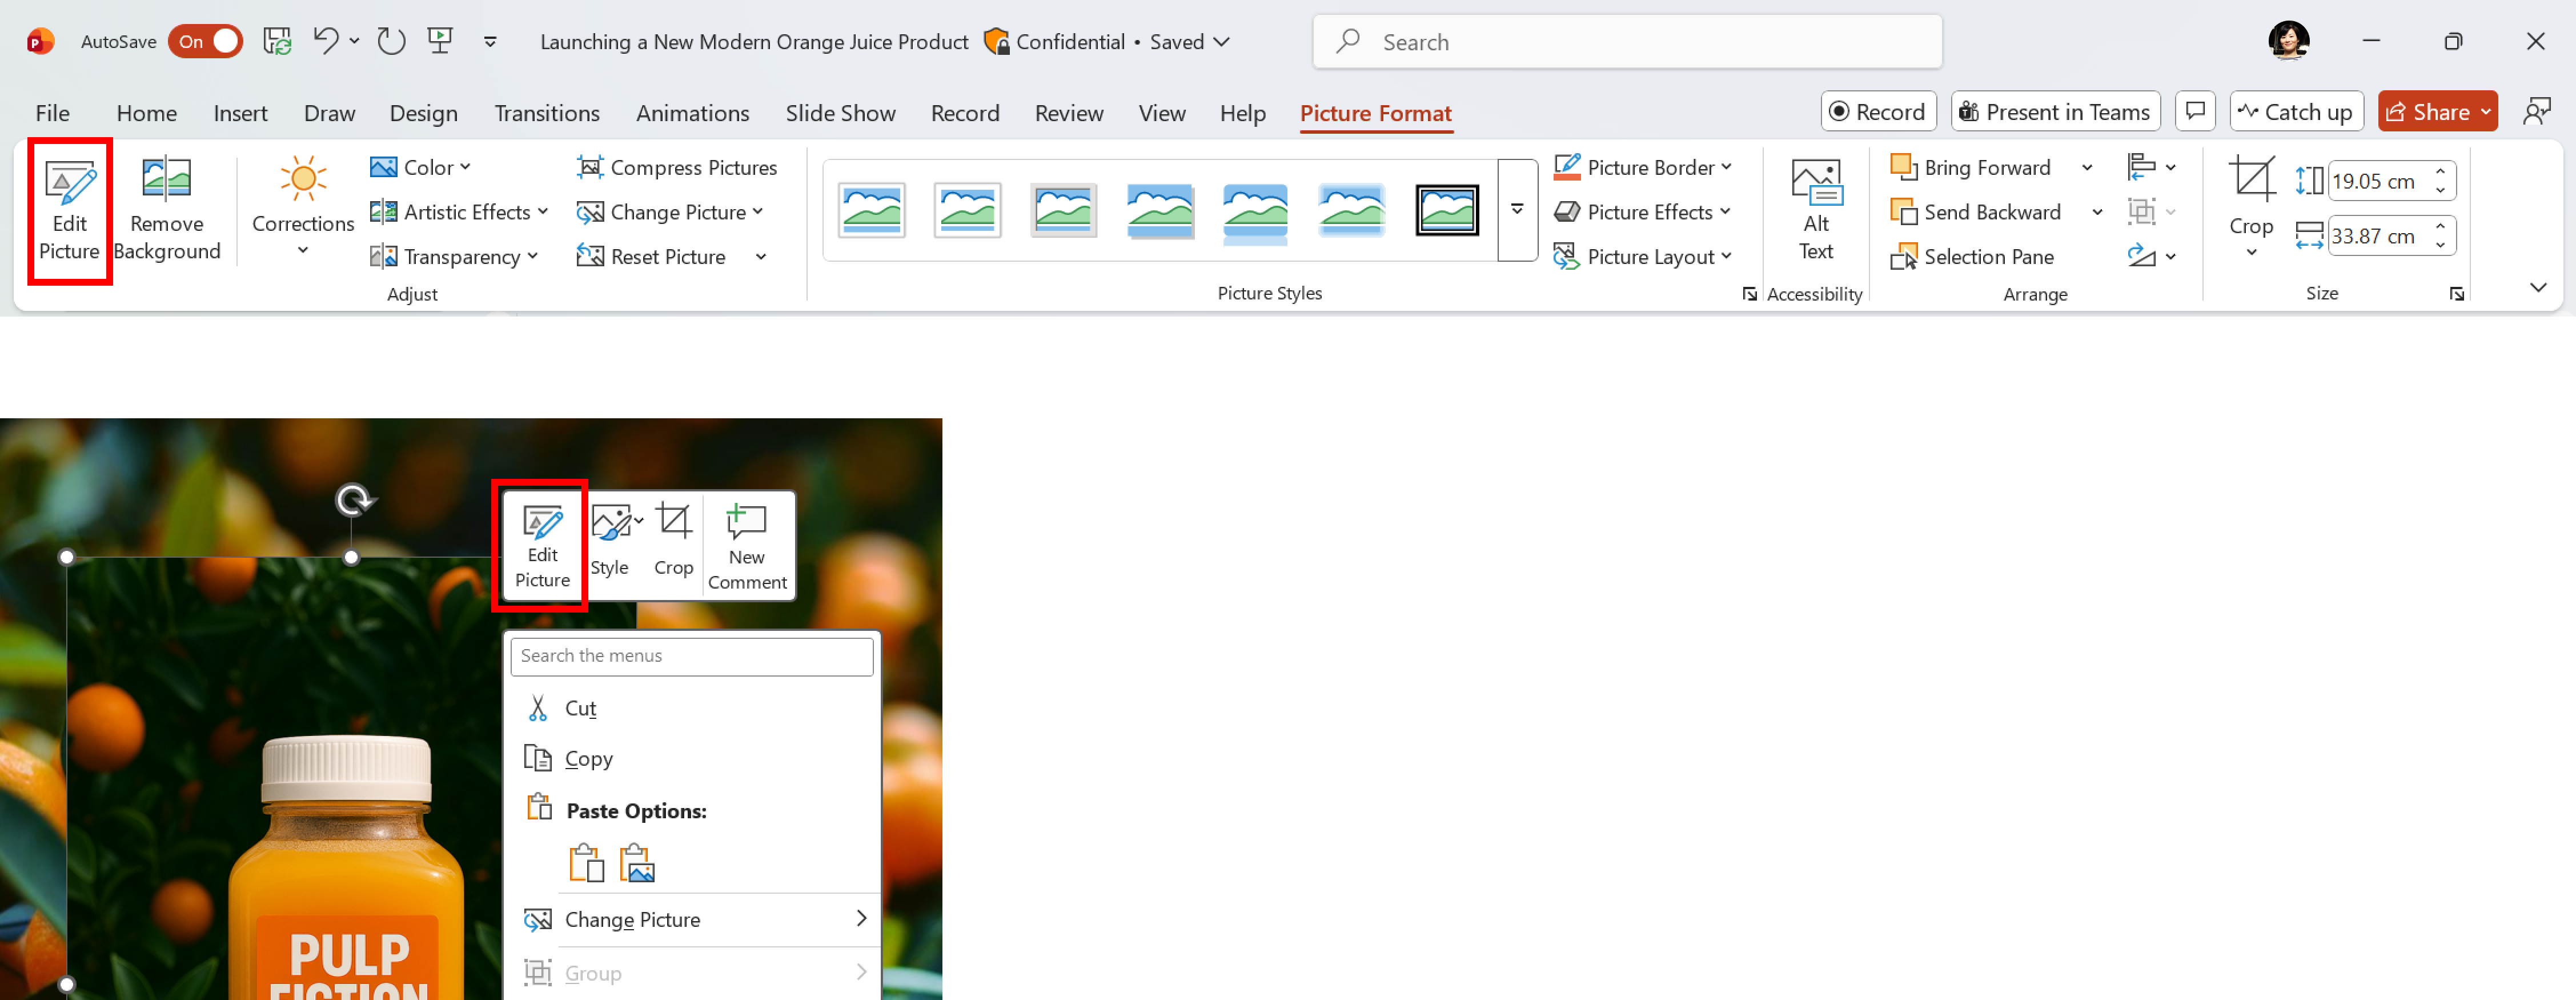Click New Comment in mini toolbar
The image size is (2576, 1000).
(x=747, y=547)
